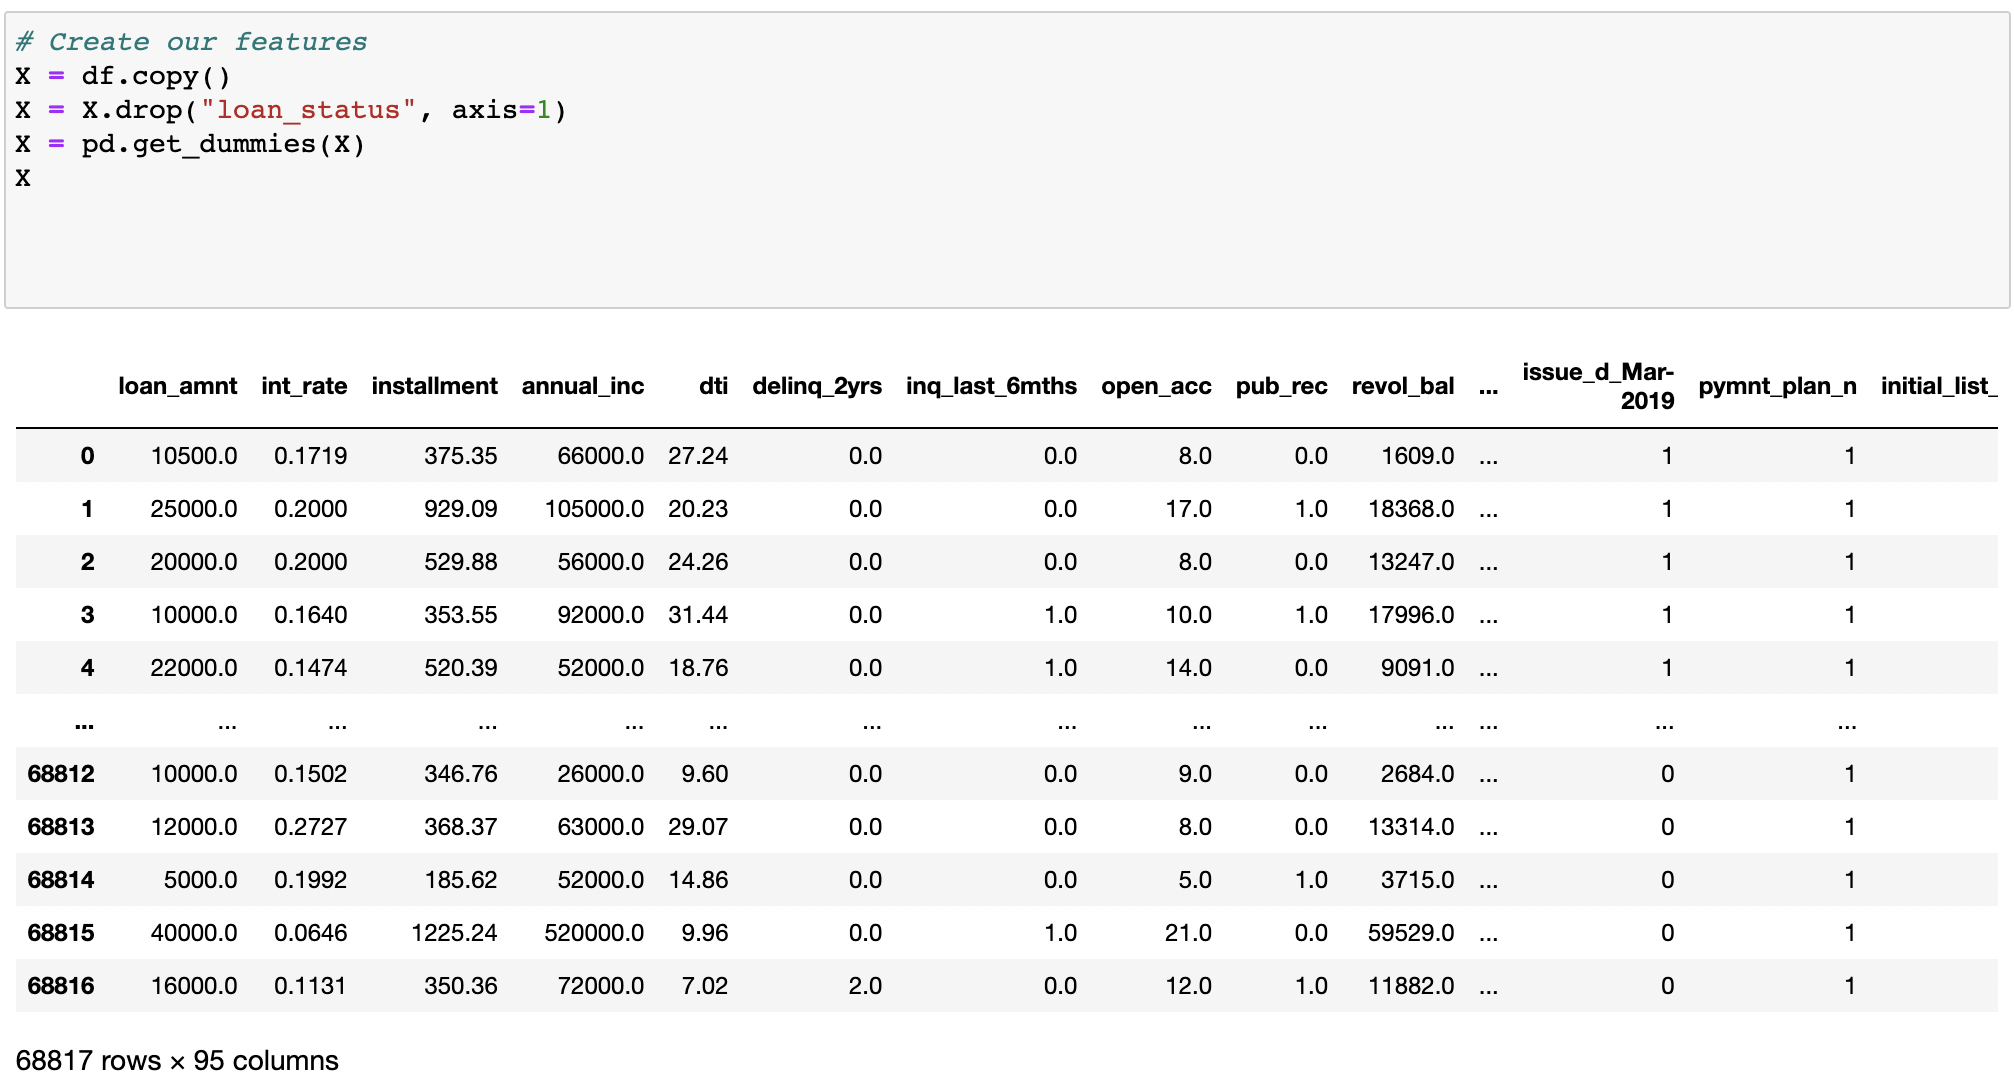Select the final X line in the cell
This screenshot has height=1086, width=2014.
coord(22,177)
